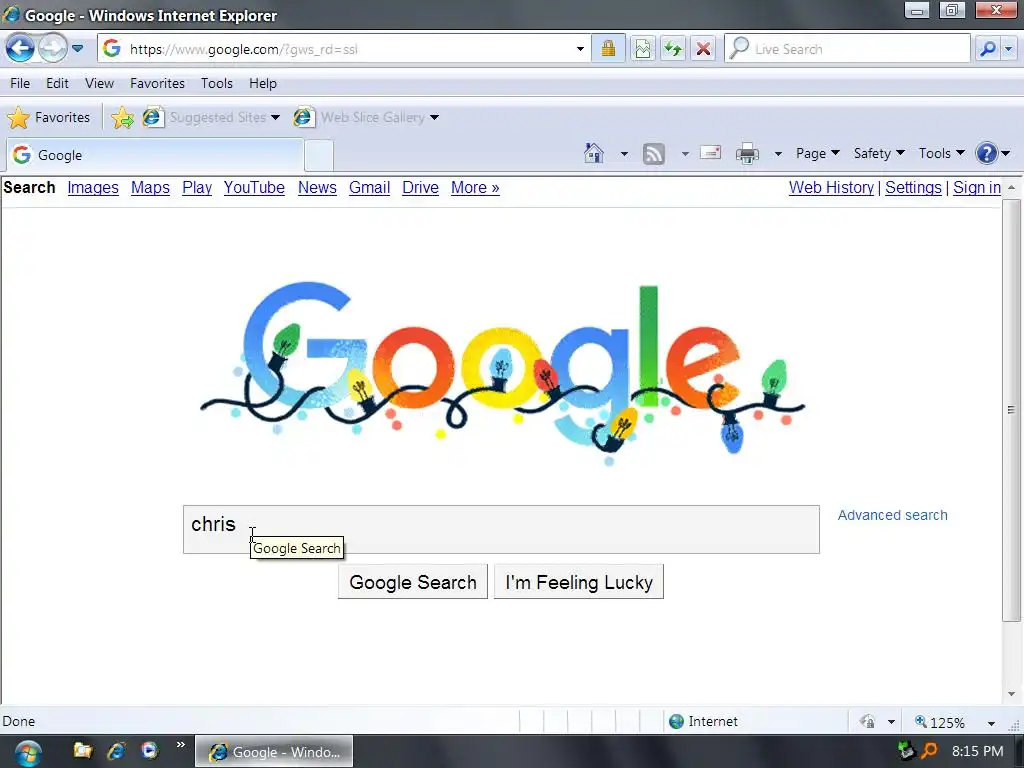1024x768 pixels.
Task: Click the vertical page scrollbar thumb
Action: pyautogui.click(x=1011, y=410)
